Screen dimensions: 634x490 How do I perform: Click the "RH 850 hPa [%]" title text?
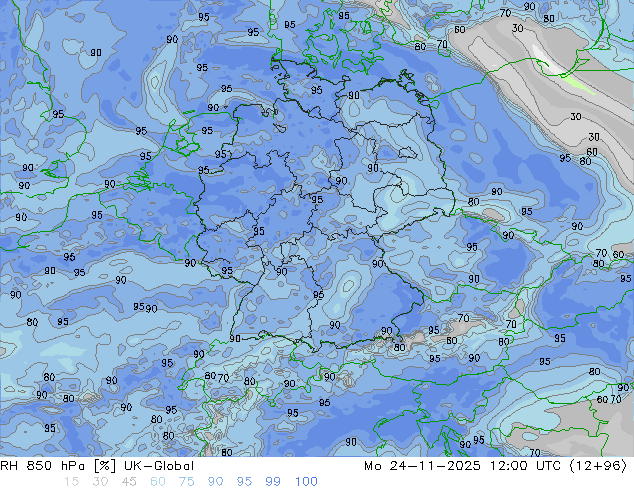coord(58,466)
